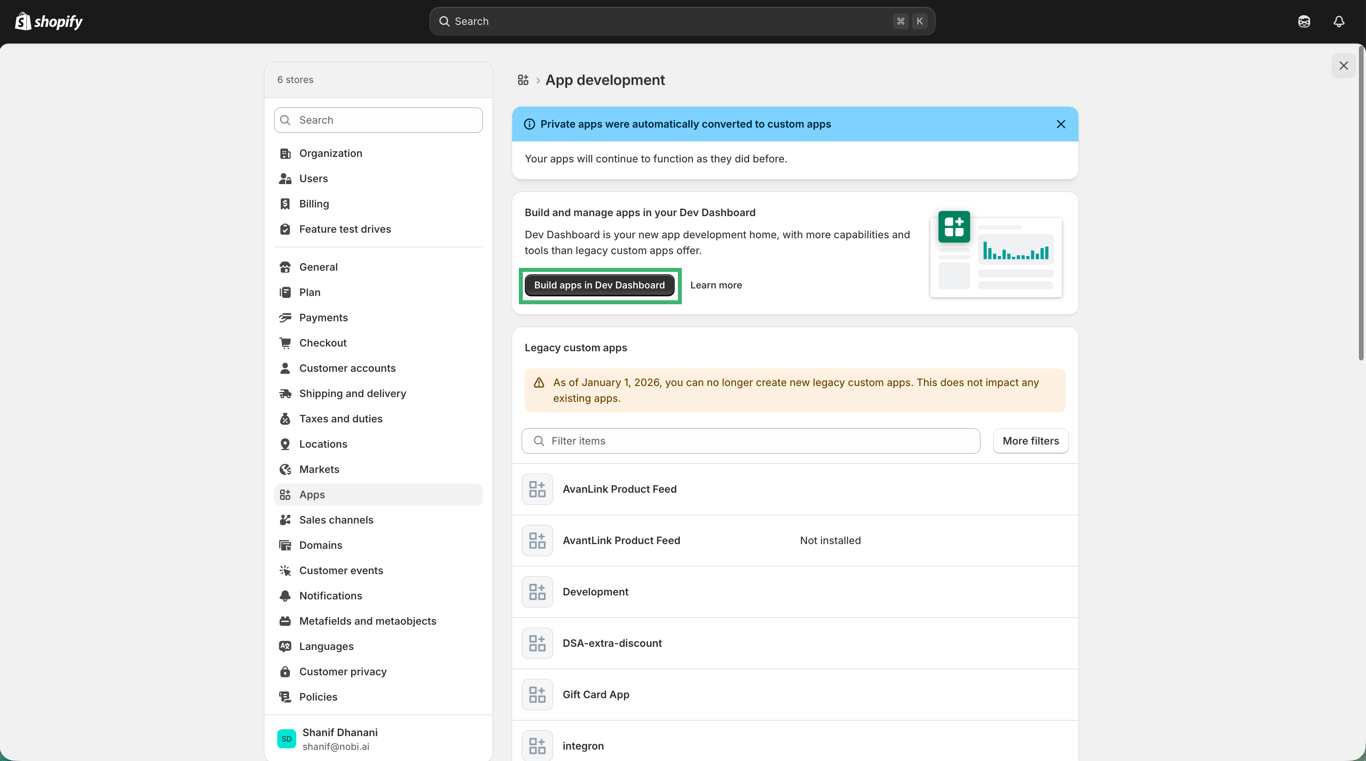Select Apps in the settings sidebar
Image resolution: width=1366 pixels, height=761 pixels.
point(378,495)
